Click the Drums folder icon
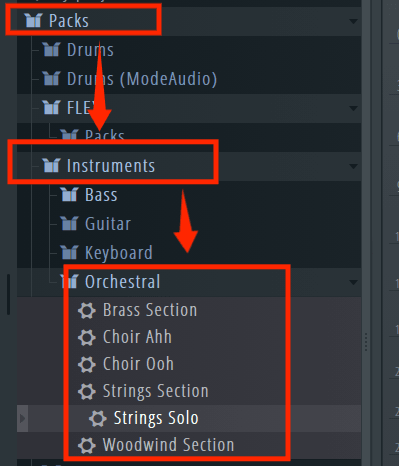Image resolution: width=399 pixels, height=466 pixels. (x=51, y=50)
